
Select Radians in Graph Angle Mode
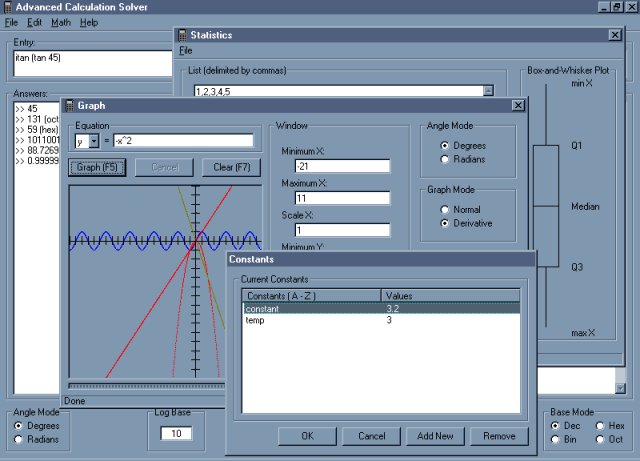[x=445, y=160]
